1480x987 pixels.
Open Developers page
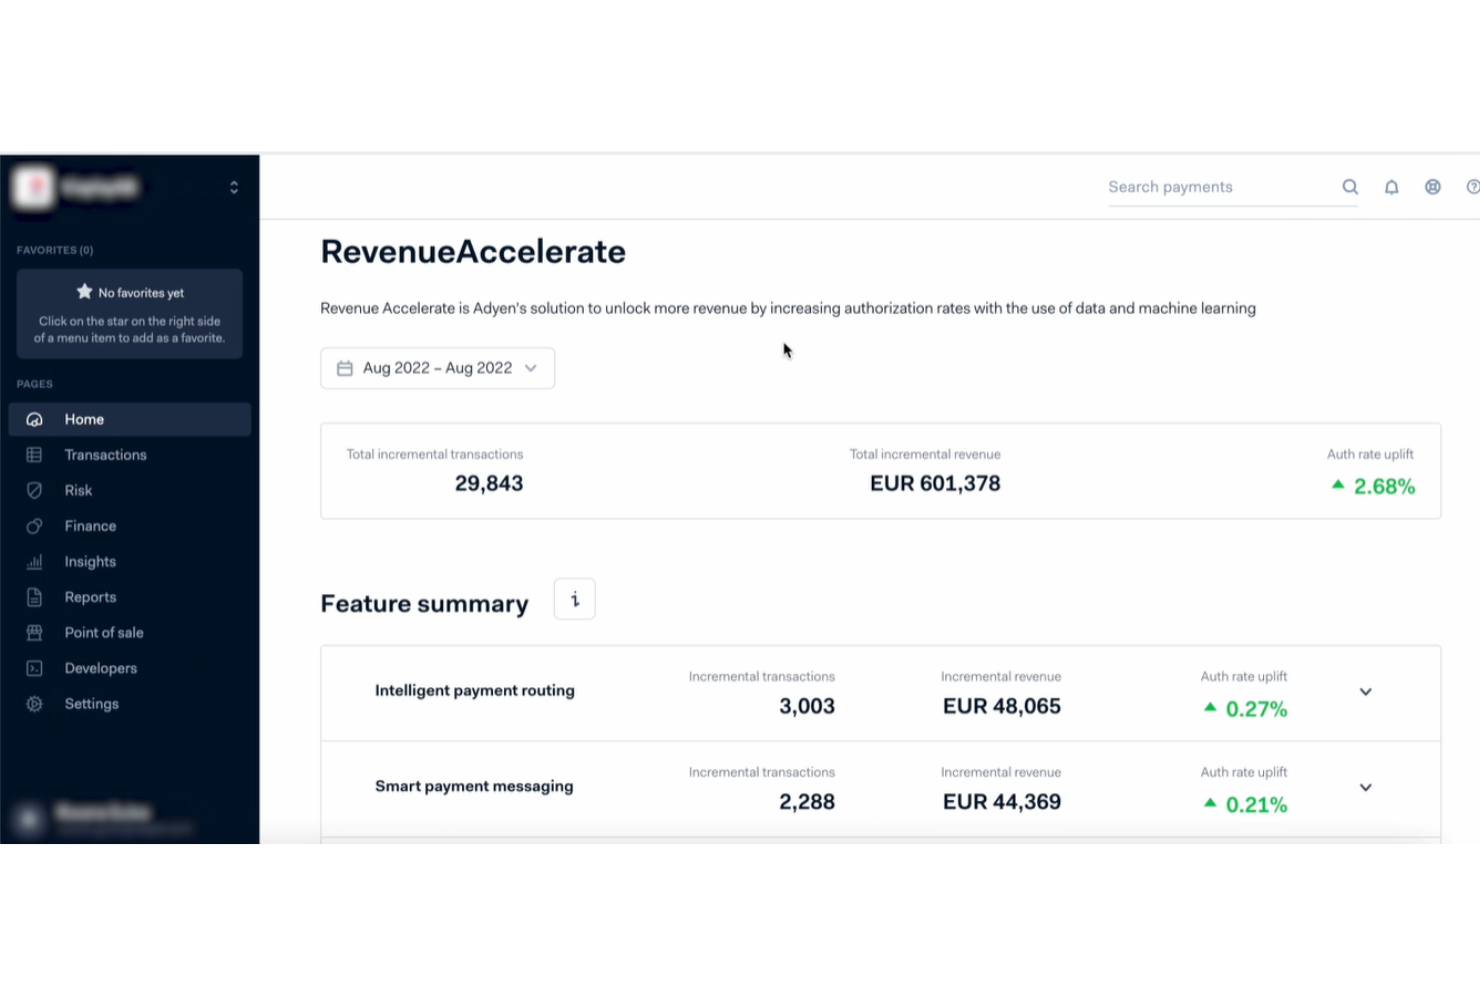130,668
